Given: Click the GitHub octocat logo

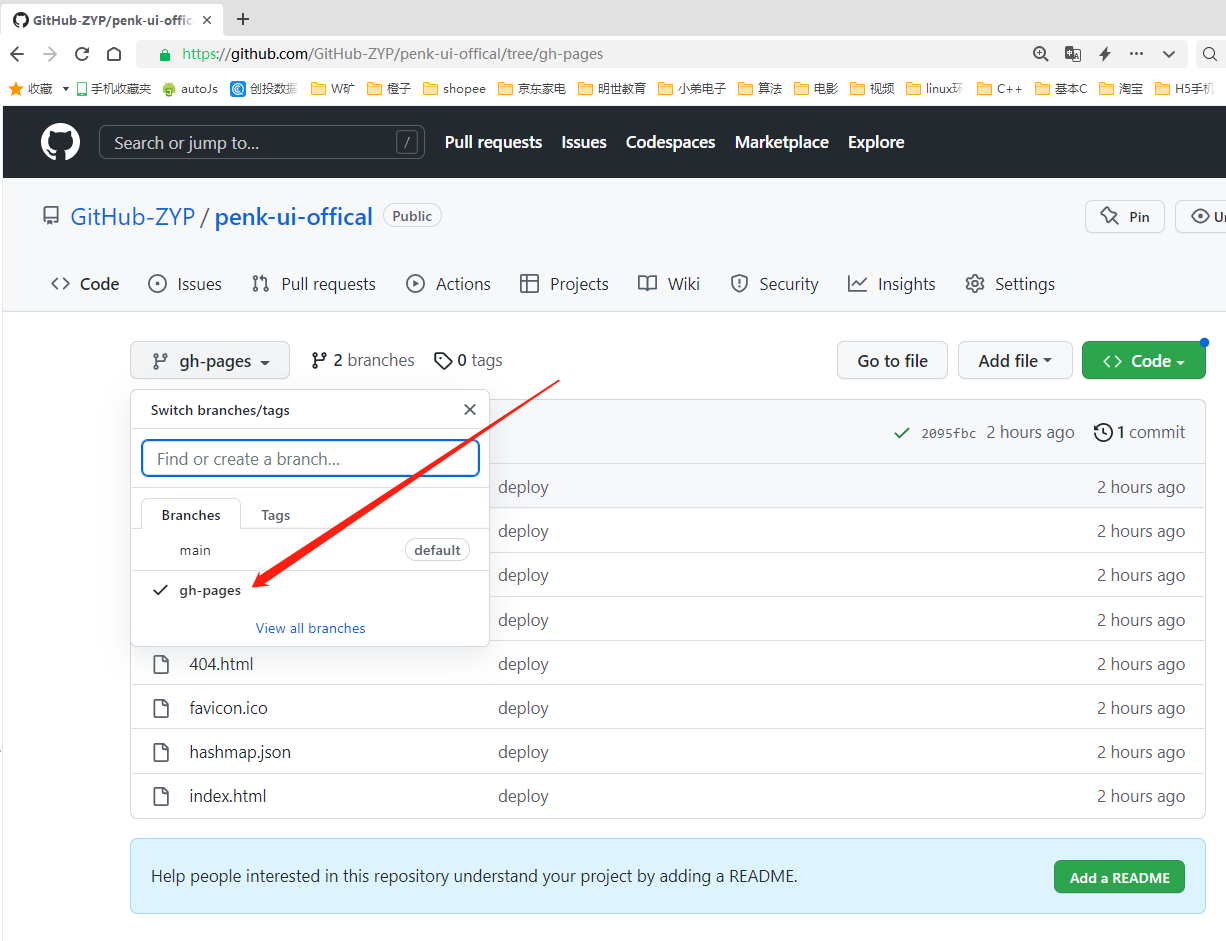Looking at the screenshot, I should [x=60, y=142].
